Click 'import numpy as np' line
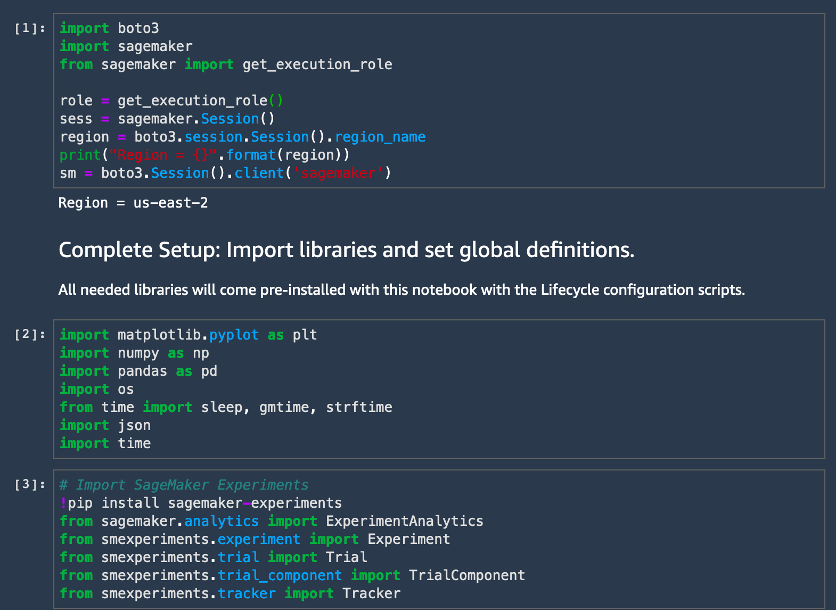 [x=134, y=352]
